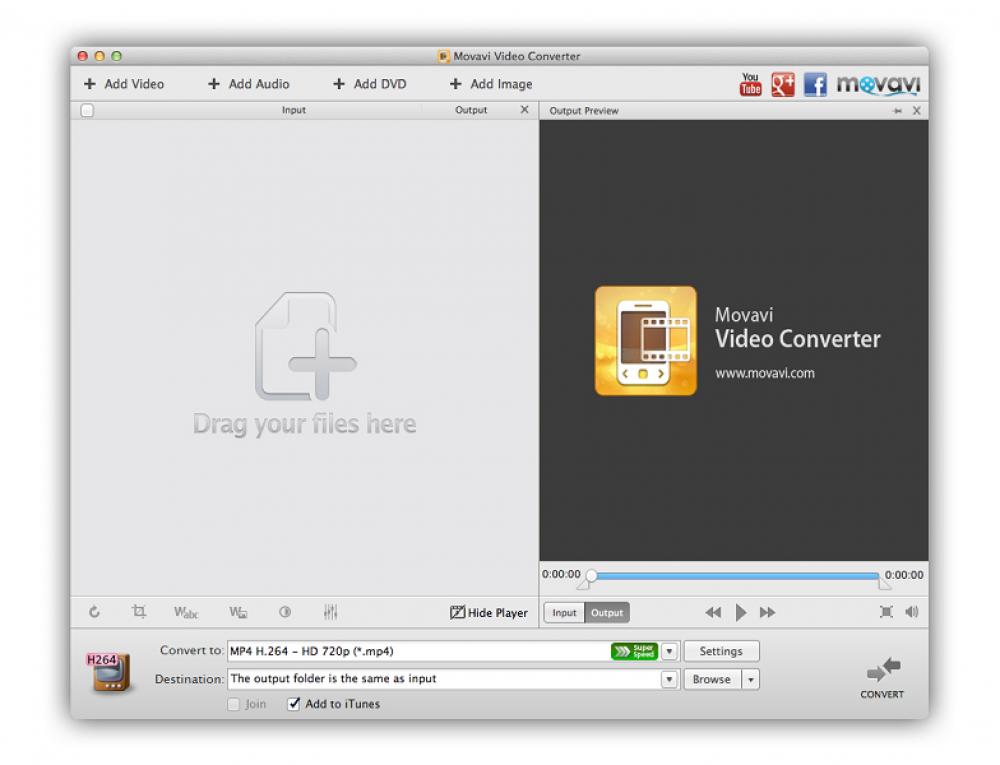
Task: Toggle the Add to iTunes checkbox
Action: [x=293, y=703]
